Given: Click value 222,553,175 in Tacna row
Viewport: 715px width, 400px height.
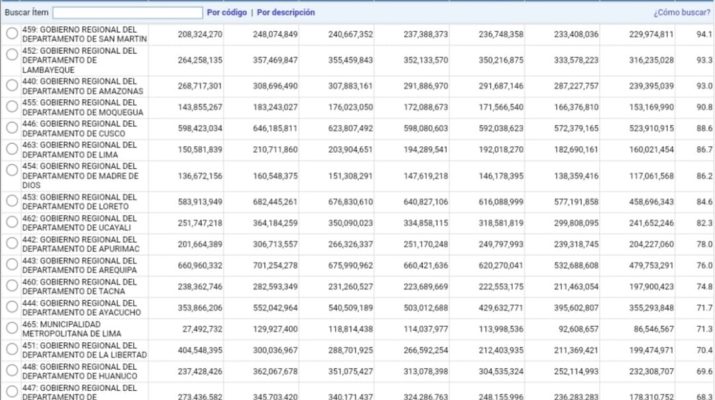Looking at the screenshot, I should (501, 287).
